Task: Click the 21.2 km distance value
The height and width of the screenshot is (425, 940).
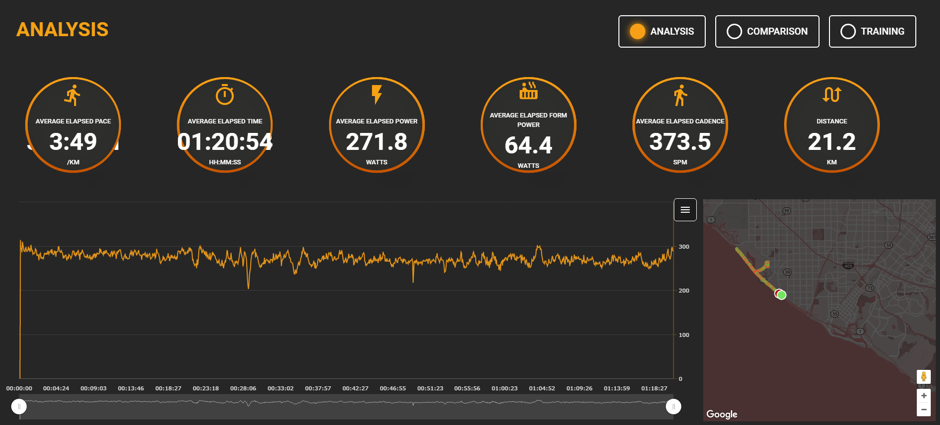Action: pos(831,142)
